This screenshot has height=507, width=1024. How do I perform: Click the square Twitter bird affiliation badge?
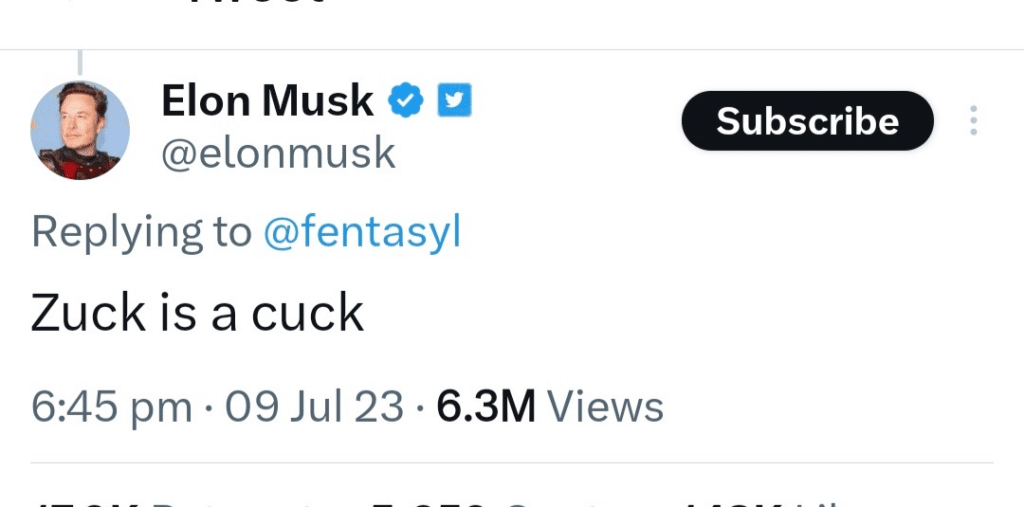[456, 100]
